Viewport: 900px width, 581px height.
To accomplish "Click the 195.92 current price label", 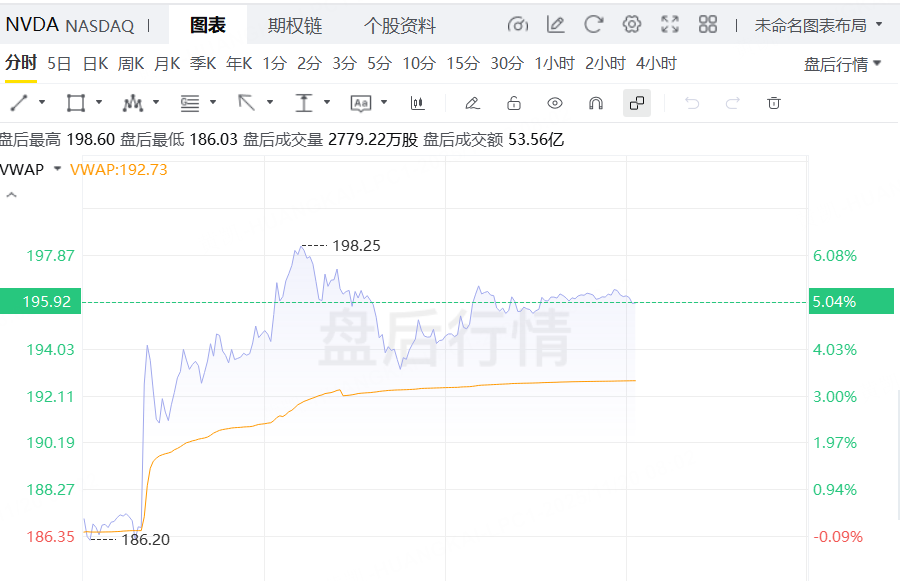I will click(x=40, y=301).
